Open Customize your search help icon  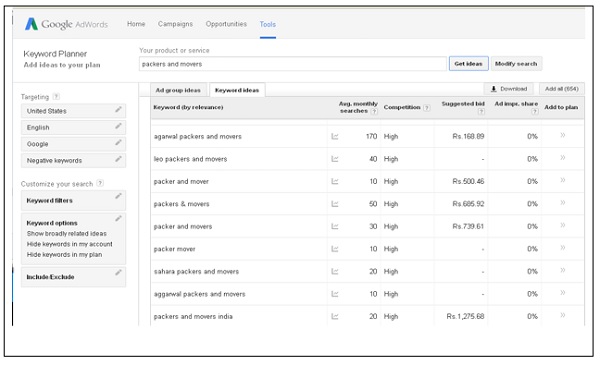click(100, 183)
